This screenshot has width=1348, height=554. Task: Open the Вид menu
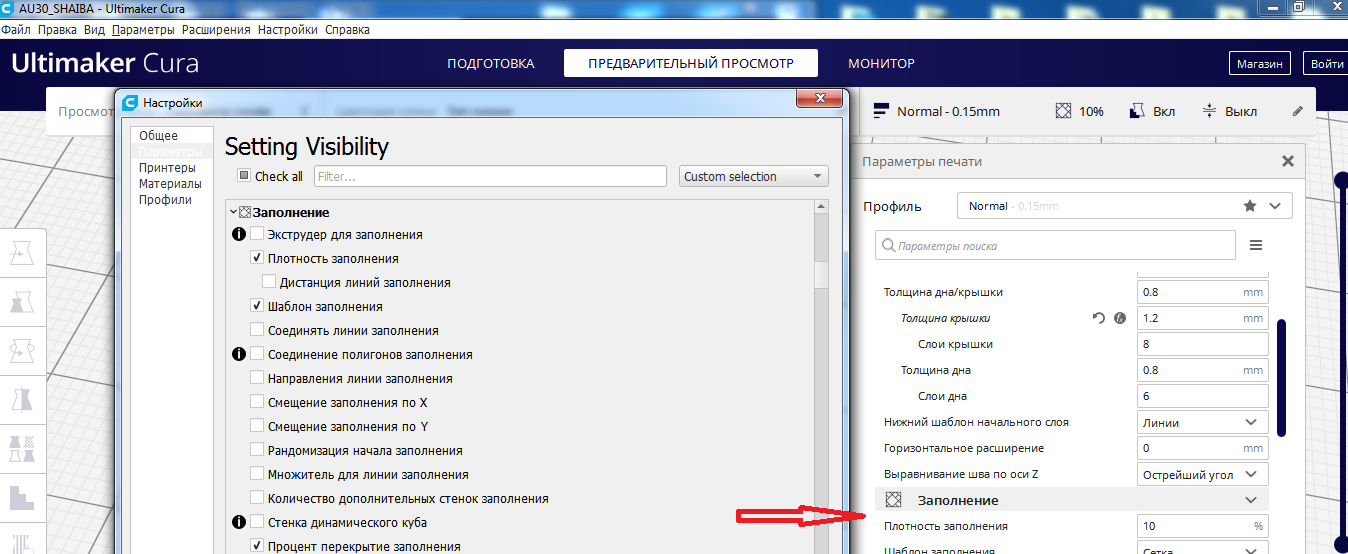[x=94, y=30]
